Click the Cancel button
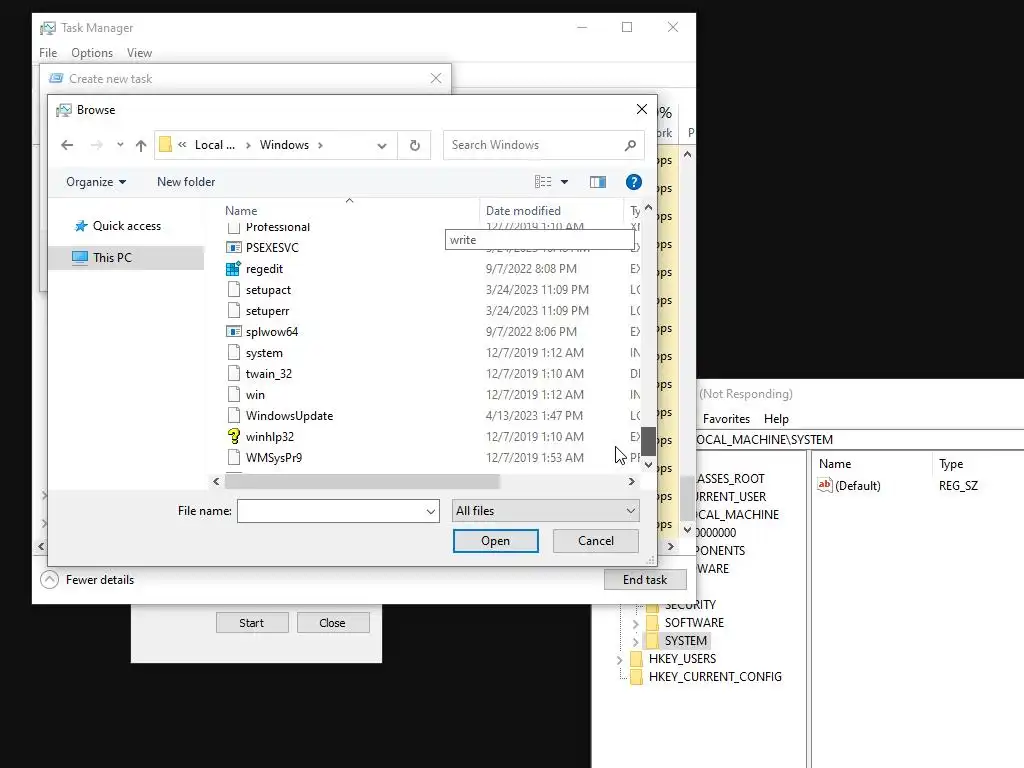Viewport: 1024px width, 768px height. (x=596, y=541)
